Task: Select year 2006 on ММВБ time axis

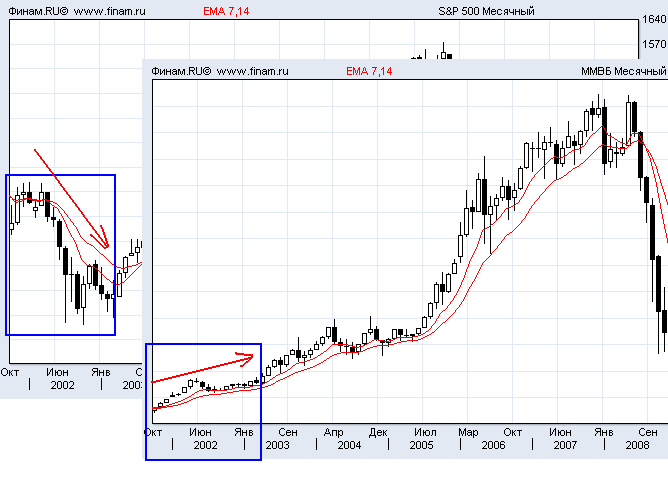Action: pos(493,445)
